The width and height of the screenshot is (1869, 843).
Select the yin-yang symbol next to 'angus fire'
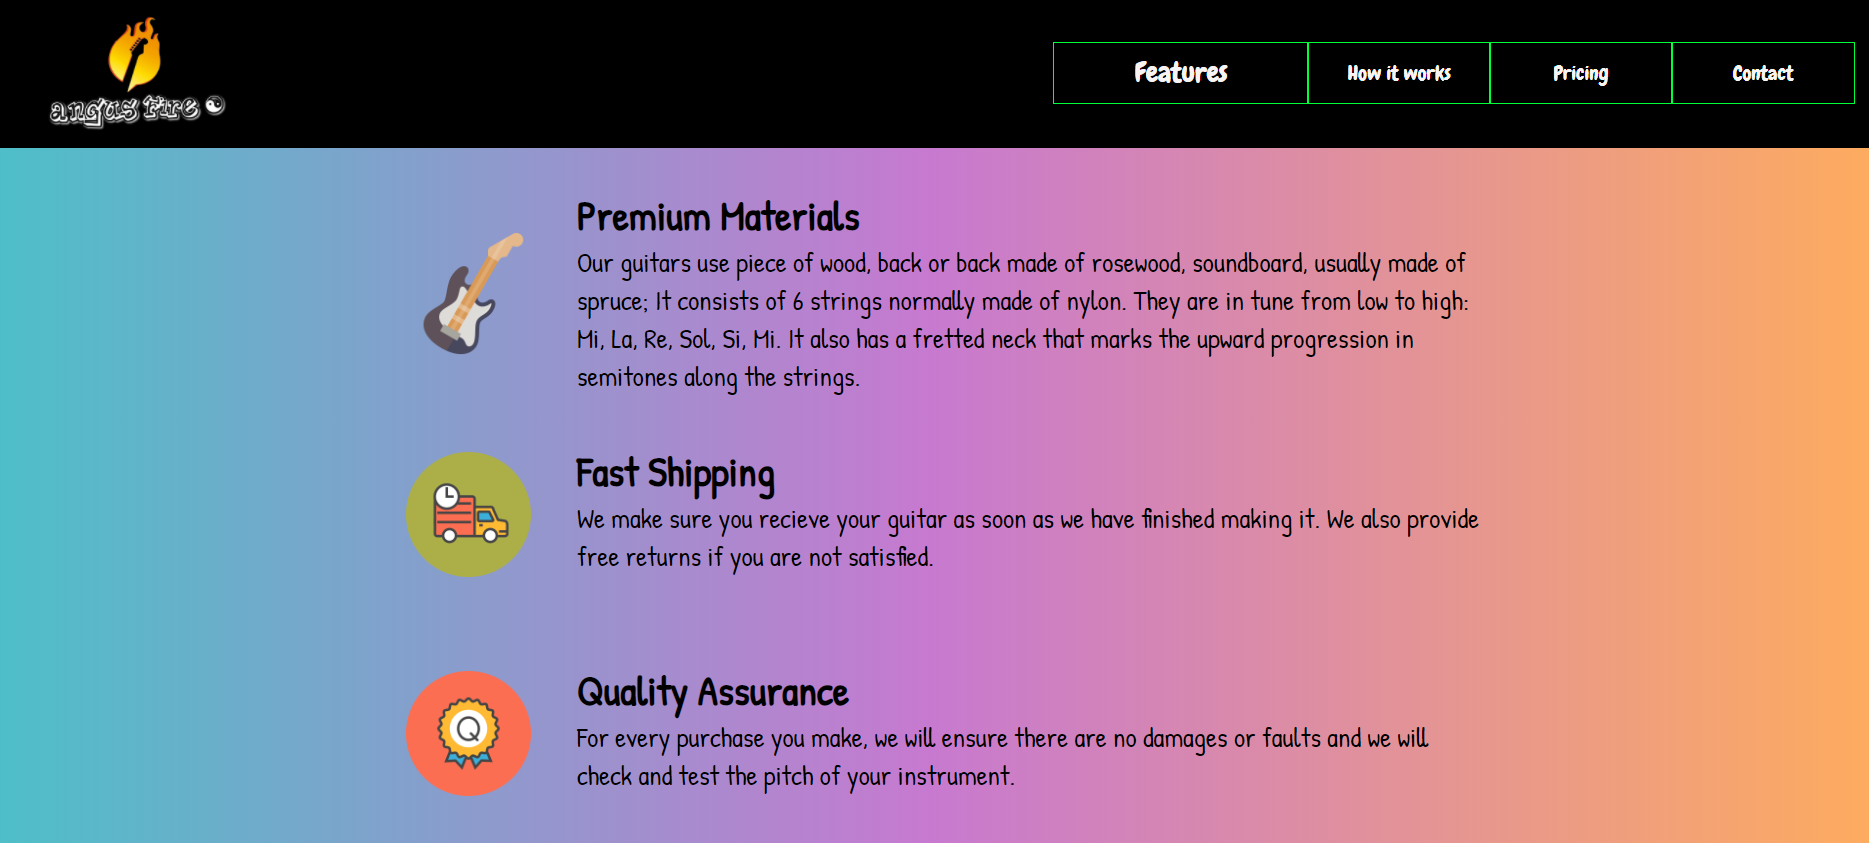click(x=213, y=108)
